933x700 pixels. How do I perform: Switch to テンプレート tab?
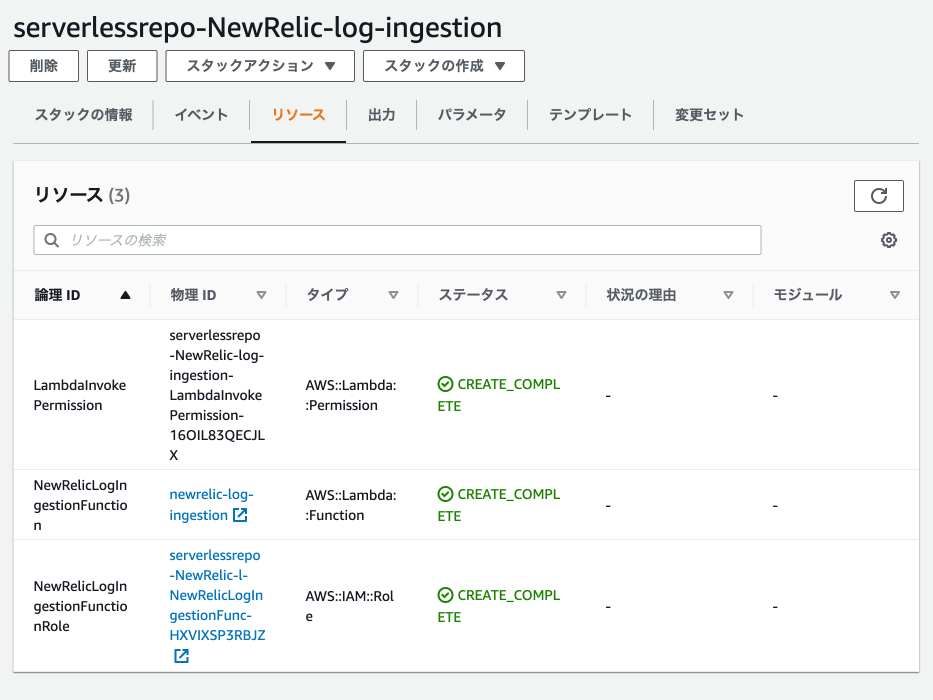(590, 115)
